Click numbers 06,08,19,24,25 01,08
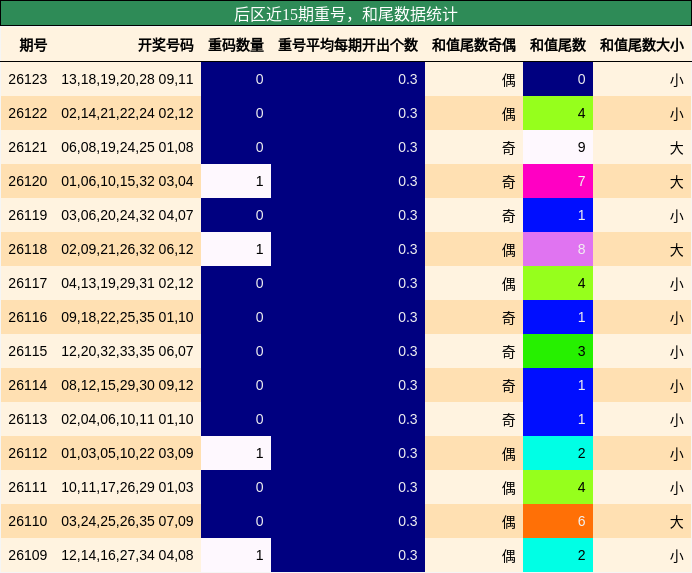 [x=127, y=147]
